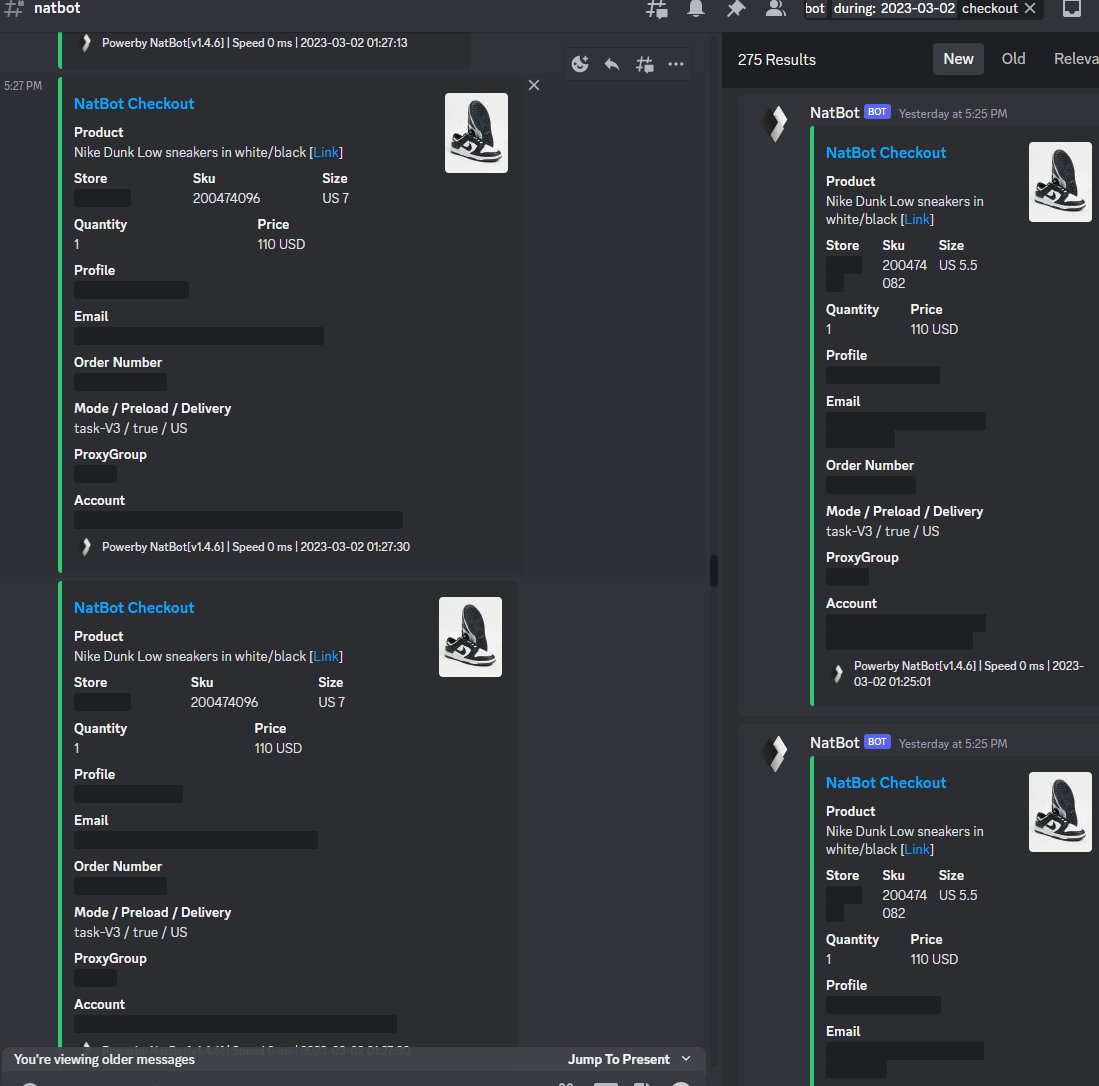Click You're viewing older messages banner text
This screenshot has width=1099, height=1086.
pyautogui.click(x=104, y=1059)
